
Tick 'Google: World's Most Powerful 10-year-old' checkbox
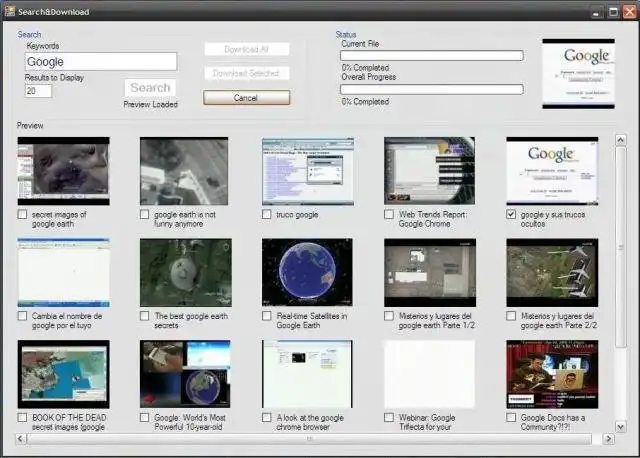point(144,418)
